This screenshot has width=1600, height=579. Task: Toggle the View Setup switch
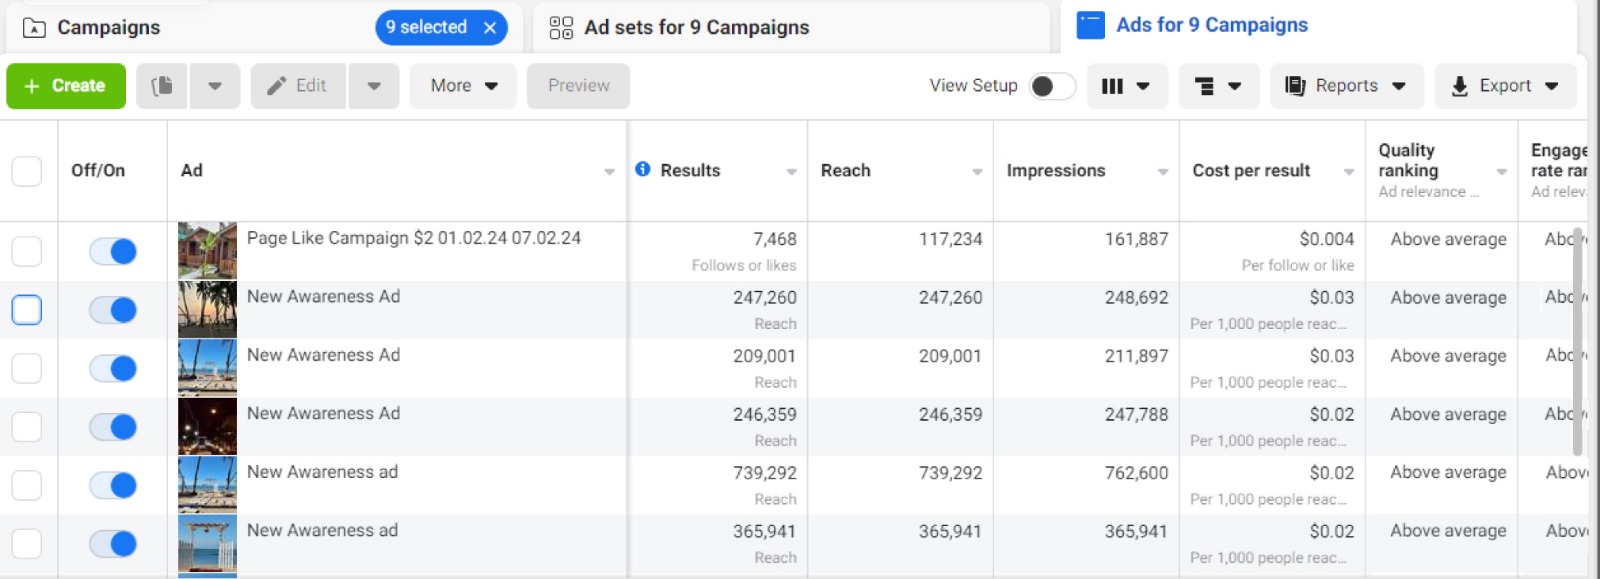click(x=1051, y=86)
